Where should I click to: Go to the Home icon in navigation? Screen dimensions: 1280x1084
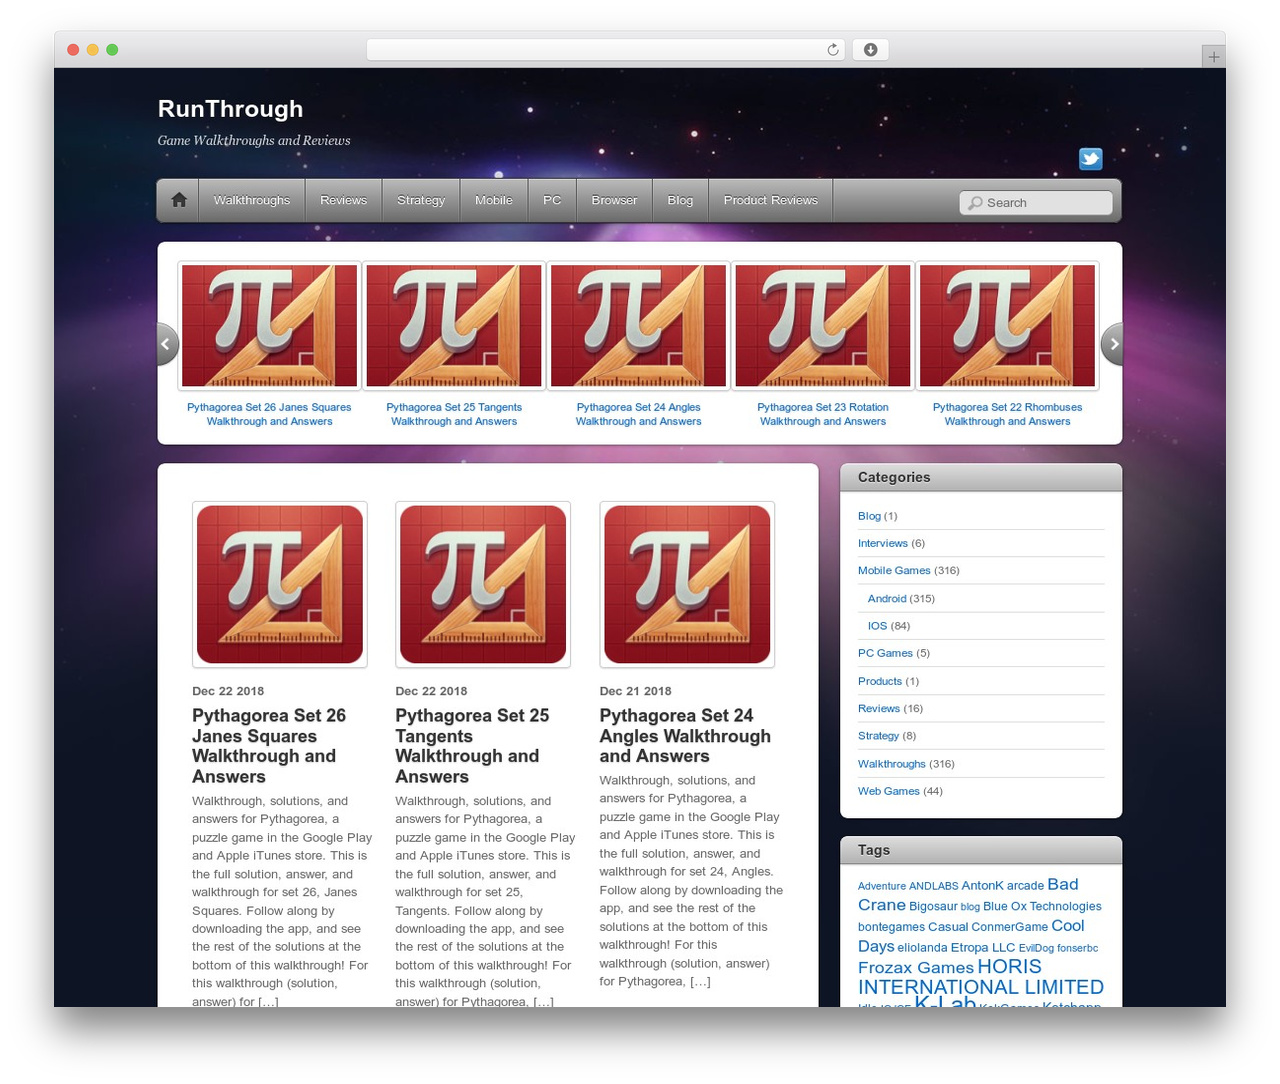click(x=179, y=200)
